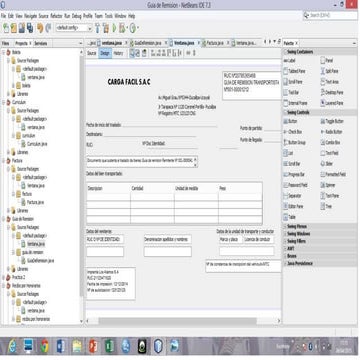This screenshot has height=360, width=360.
Task: Click the Undo arrow in the toolbar
Action: tap(40, 28)
